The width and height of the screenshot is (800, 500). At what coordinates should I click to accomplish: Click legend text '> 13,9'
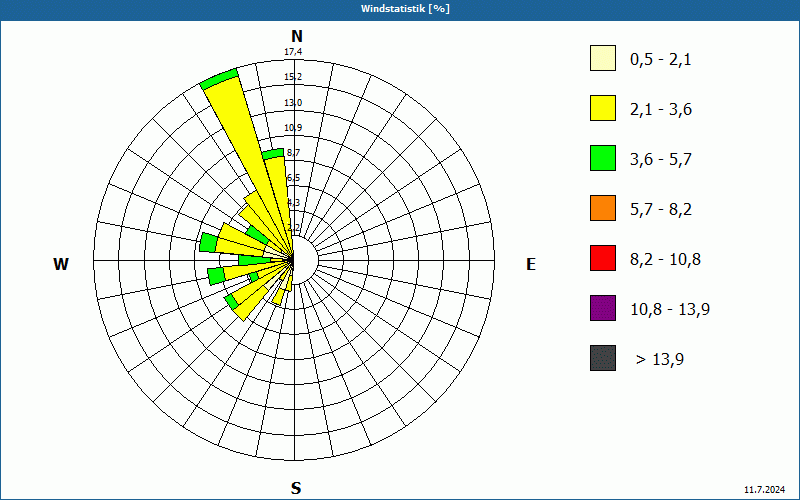pos(660,360)
